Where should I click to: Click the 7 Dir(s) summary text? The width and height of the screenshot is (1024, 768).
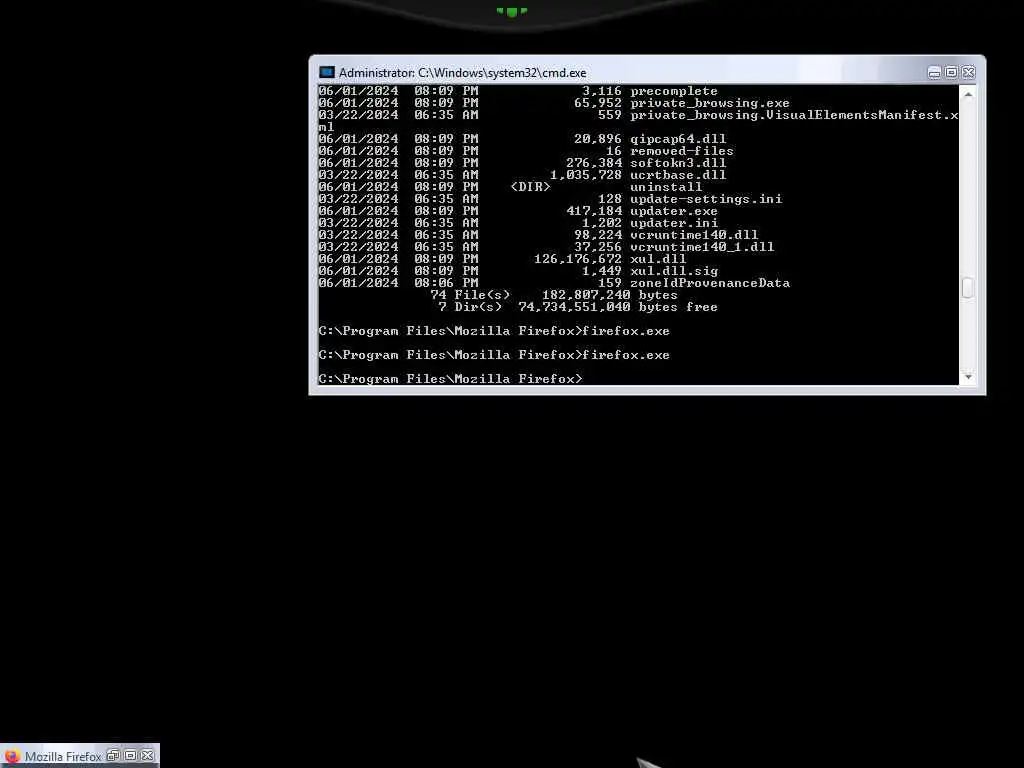(470, 307)
